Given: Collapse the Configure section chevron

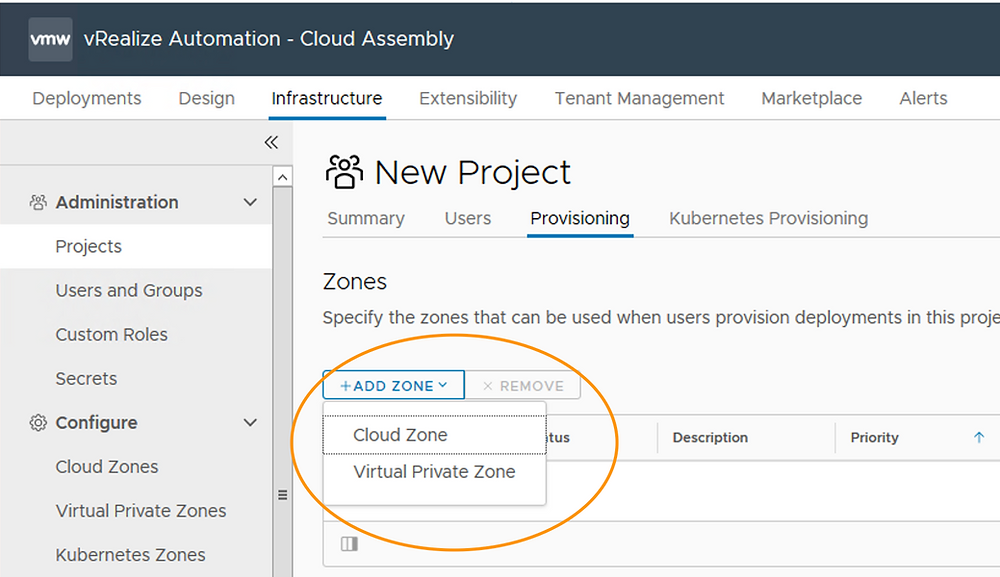Looking at the screenshot, I should coord(250,423).
